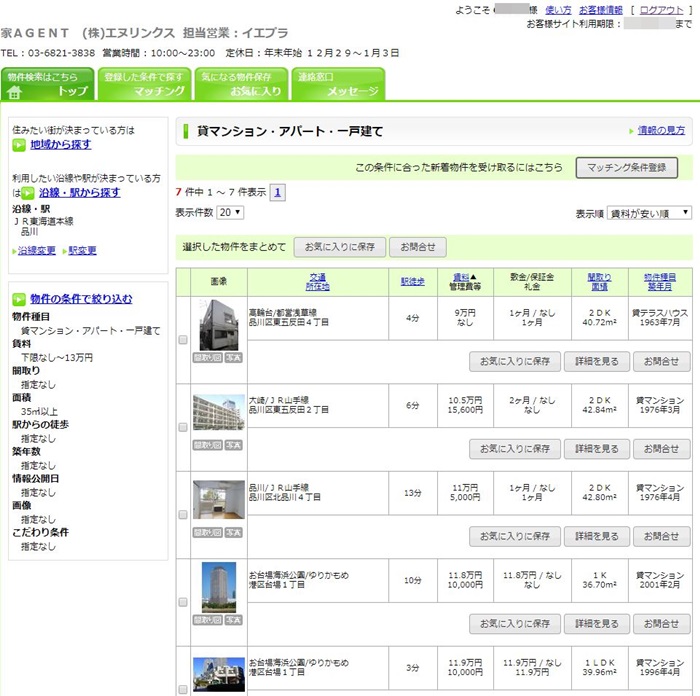
Task: Open thumbnail of 高輪台 terrace house
Action: pos(219,325)
